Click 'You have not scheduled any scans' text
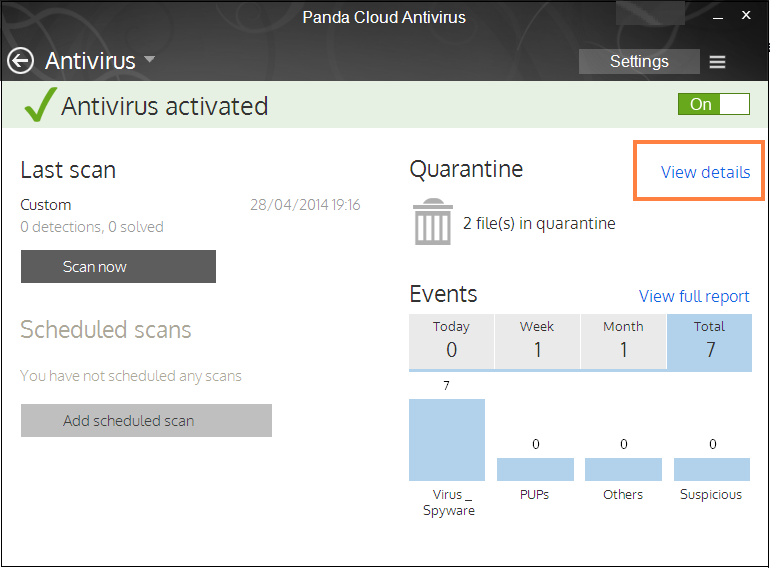This screenshot has width=770, height=569. [x=131, y=376]
